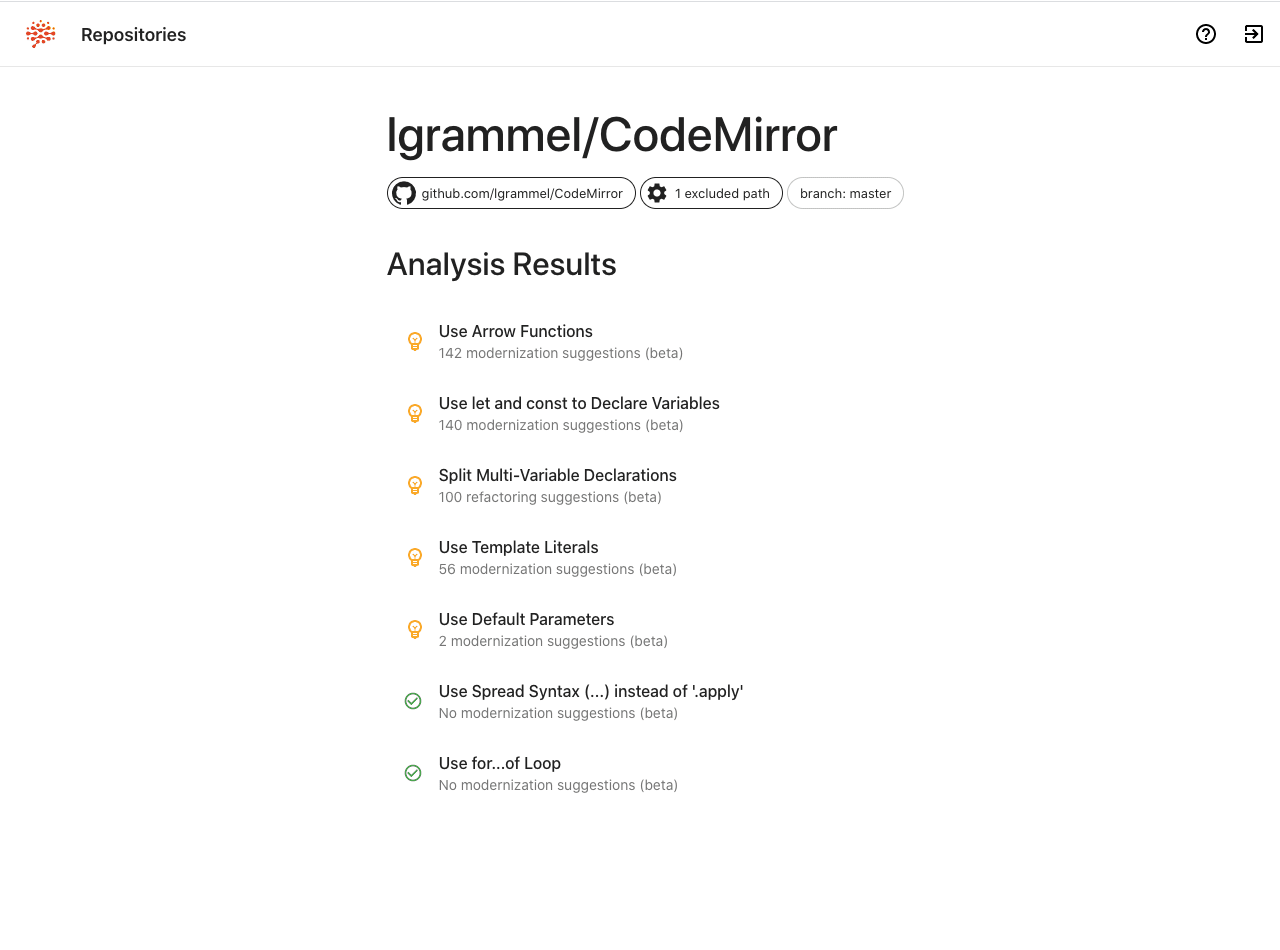Open the help question mark icon
This screenshot has width=1280, height=950.
coord(1206,34)
